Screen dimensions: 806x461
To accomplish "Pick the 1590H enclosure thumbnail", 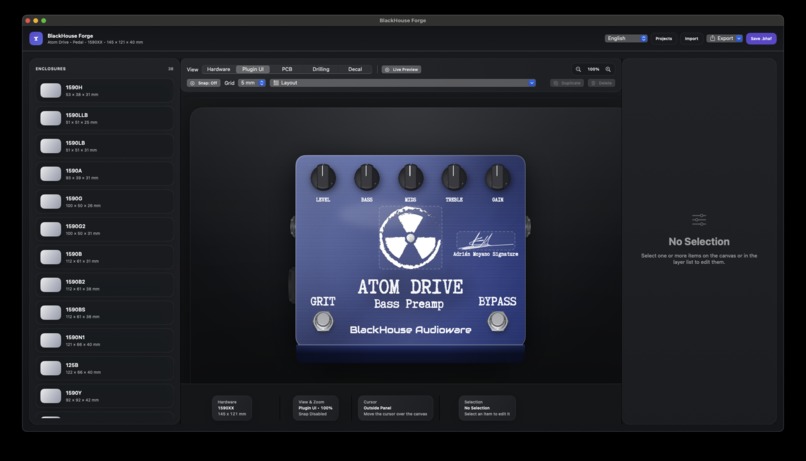I will [x=50, y=90].
